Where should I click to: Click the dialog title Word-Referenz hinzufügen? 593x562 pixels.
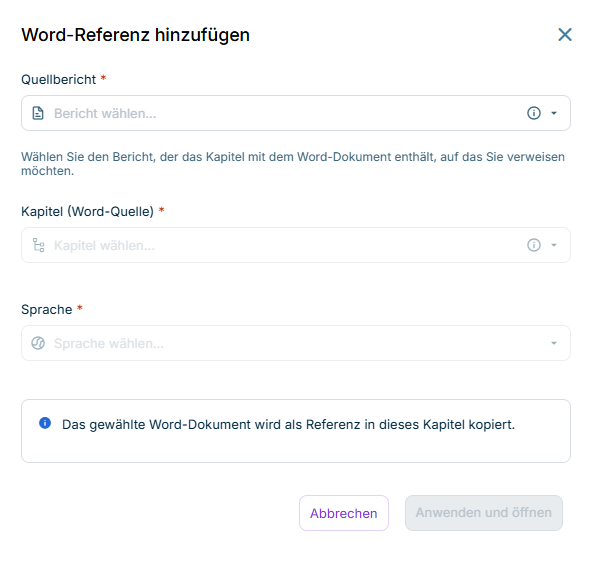click(135, 35)
